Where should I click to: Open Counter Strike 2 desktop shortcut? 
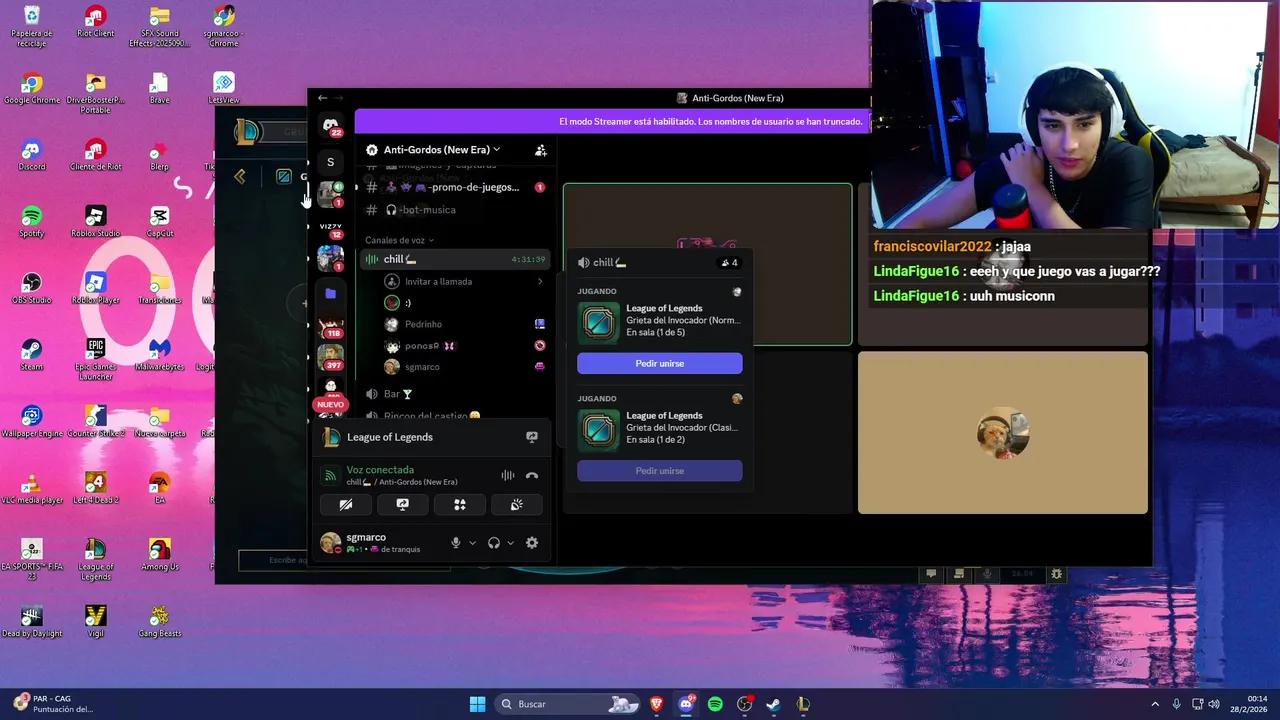pos(96,422)
